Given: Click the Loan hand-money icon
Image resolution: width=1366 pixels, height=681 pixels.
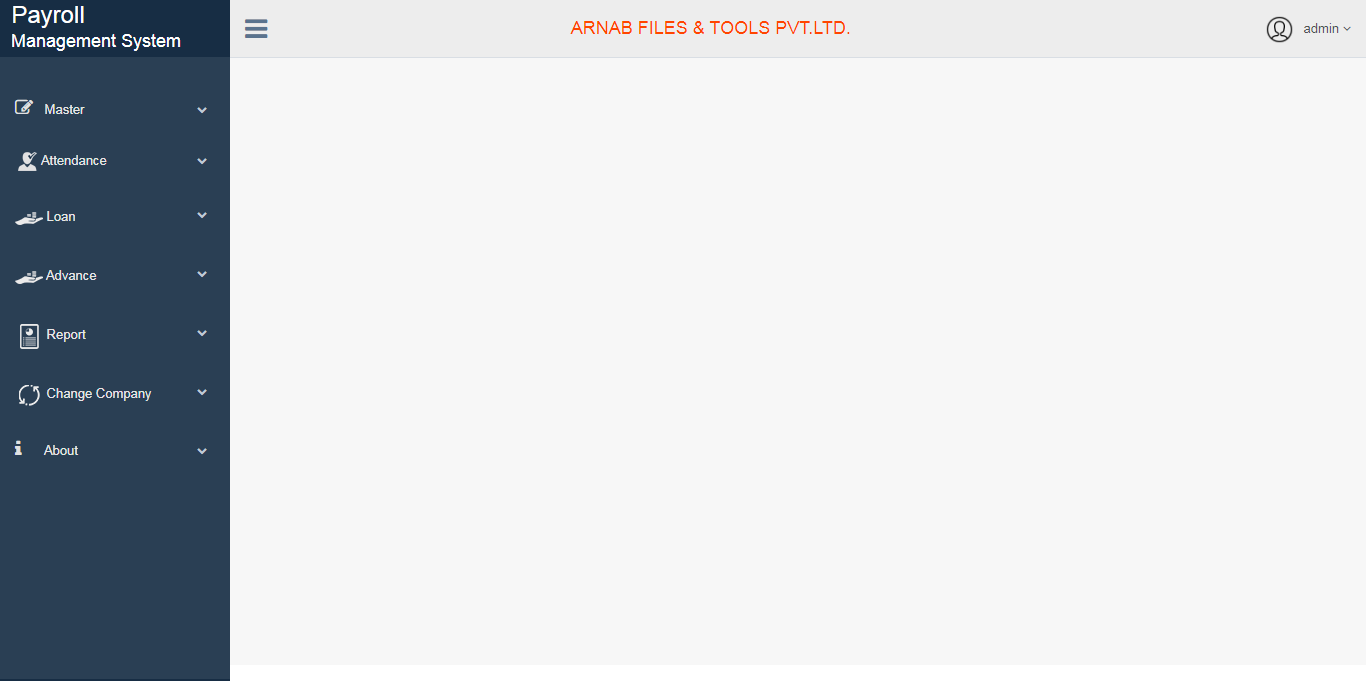Looking at the screenshot, I should 29,217.
